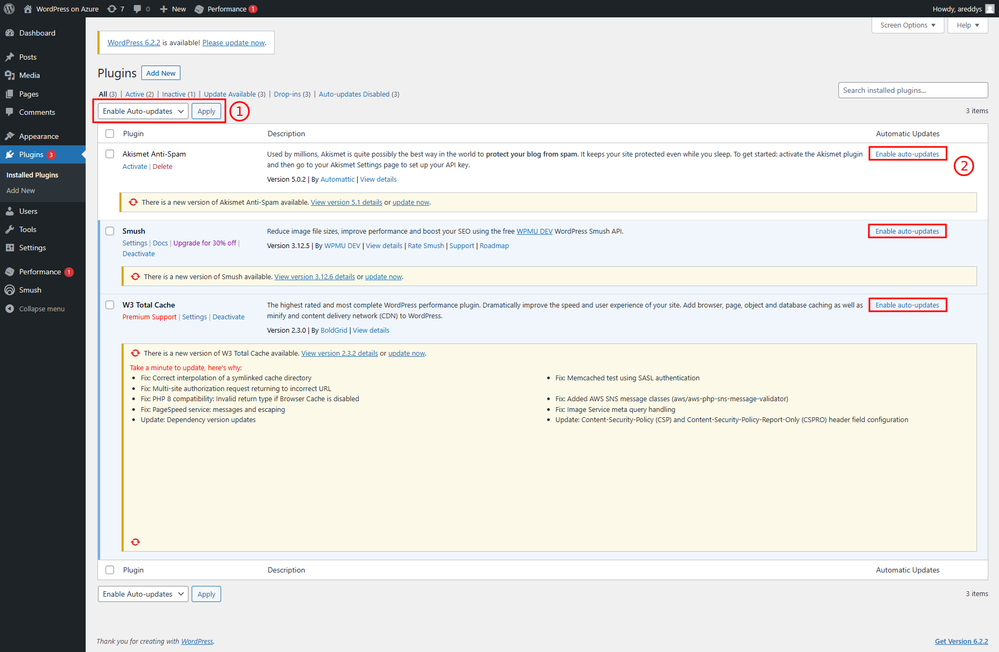Click the Media icon in sidebar
Screen dimensions: 999x652
[10, 75]
